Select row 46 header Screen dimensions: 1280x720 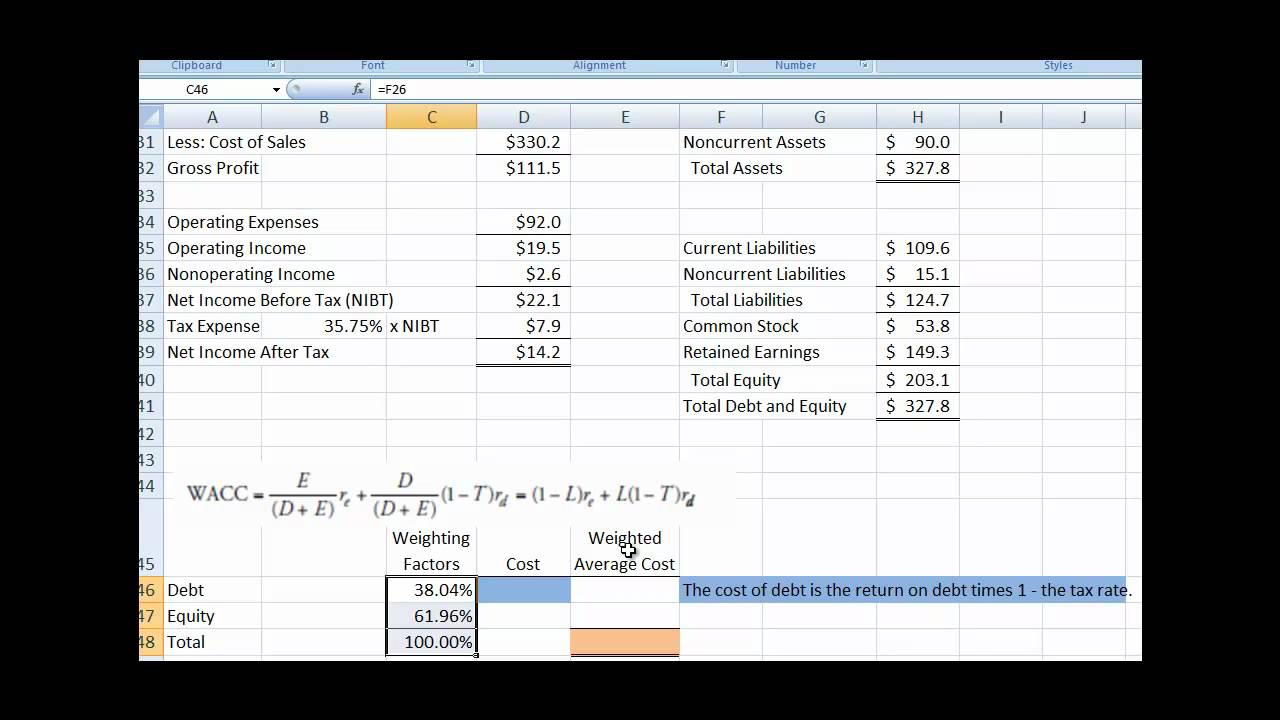coord(149,590)
